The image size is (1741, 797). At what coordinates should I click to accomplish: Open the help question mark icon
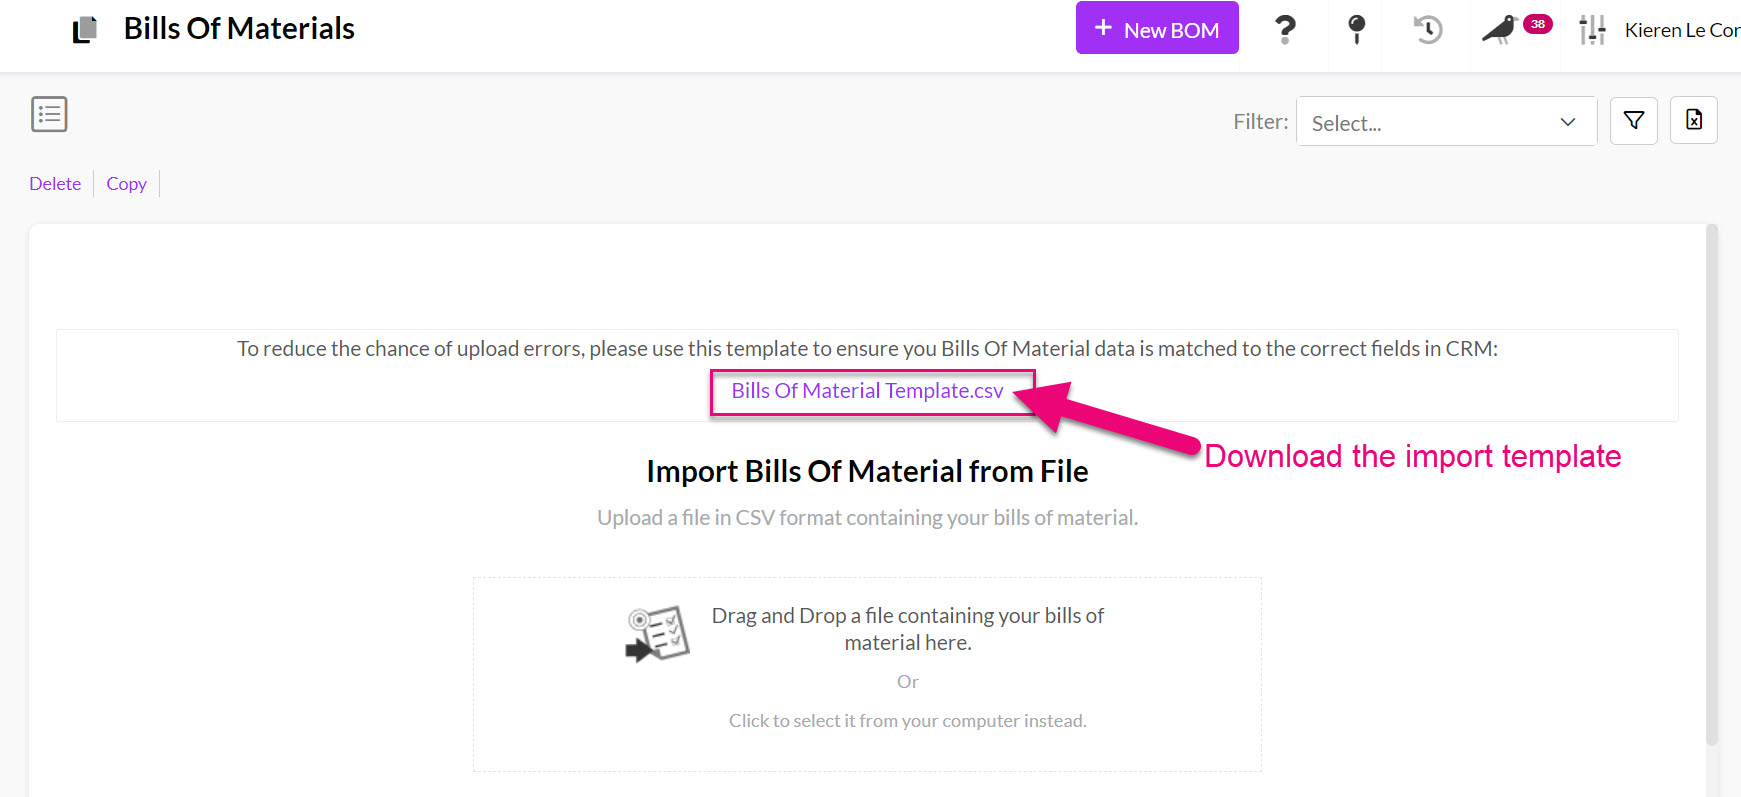click(x=1285, y=29)
